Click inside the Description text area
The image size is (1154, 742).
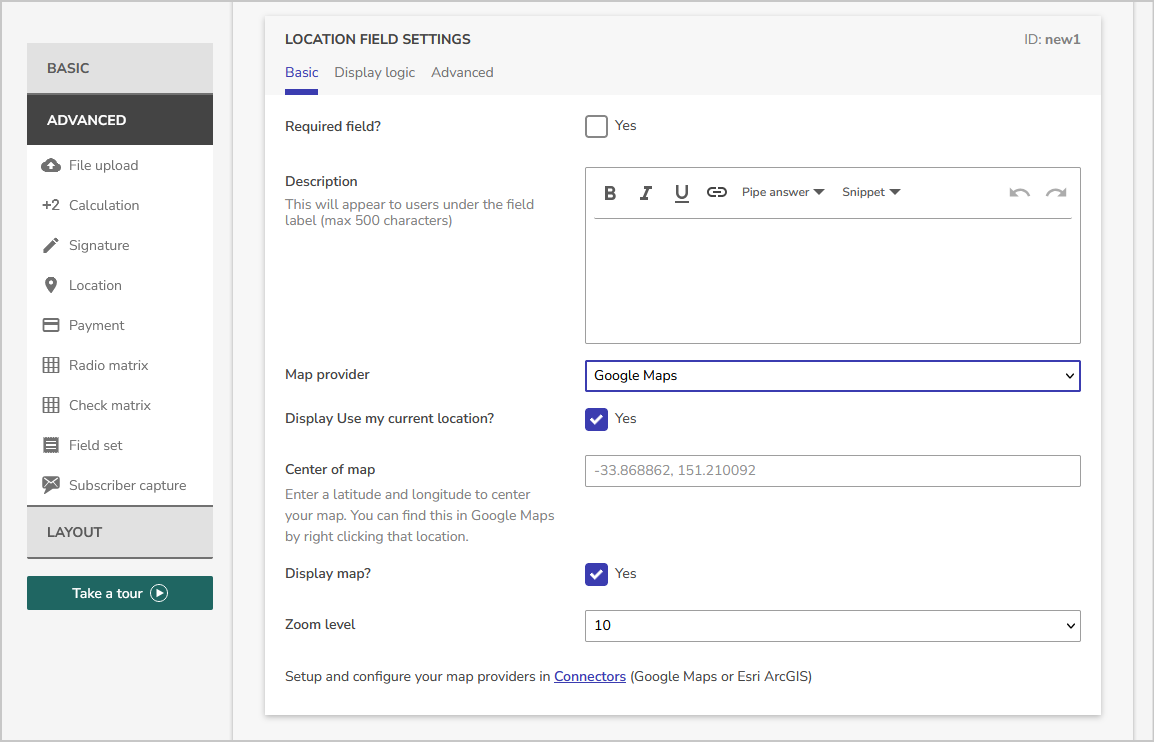832,280
